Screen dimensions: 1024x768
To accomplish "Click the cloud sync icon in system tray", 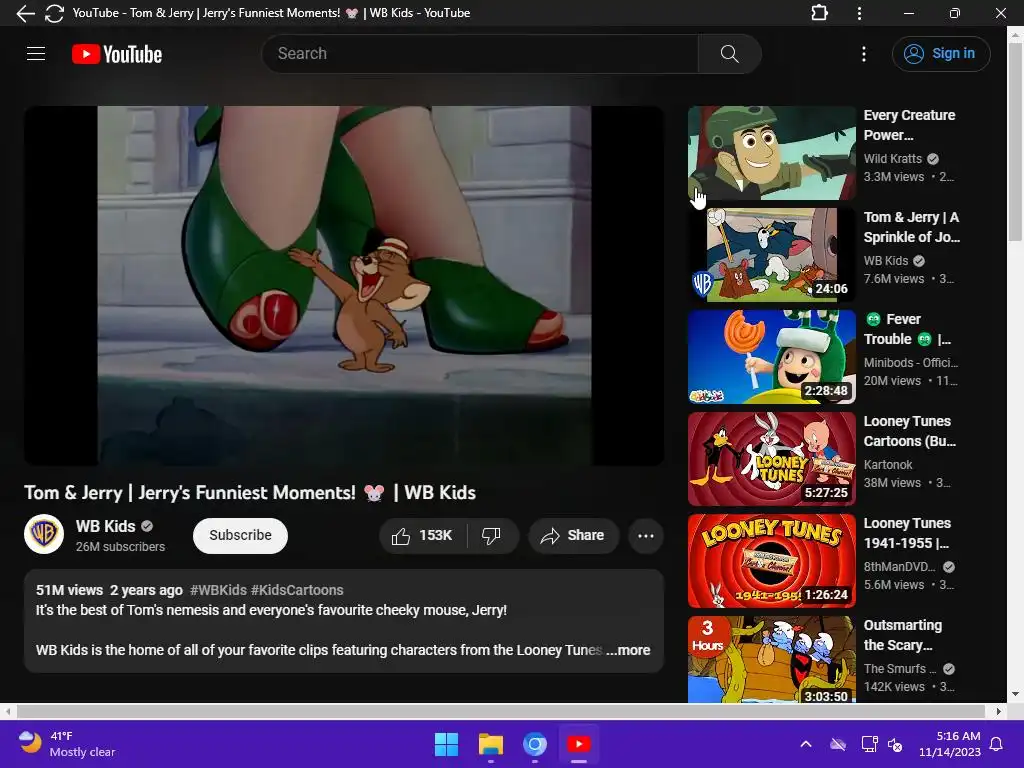I will coord(838,744).
